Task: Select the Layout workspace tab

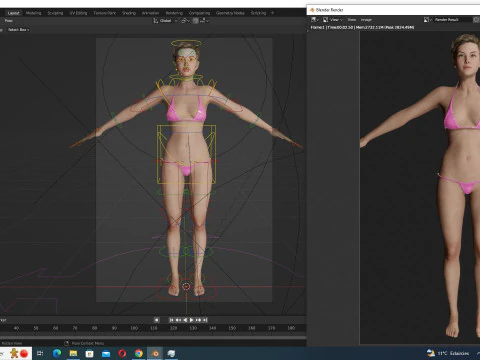Action: tap(14, 13)
